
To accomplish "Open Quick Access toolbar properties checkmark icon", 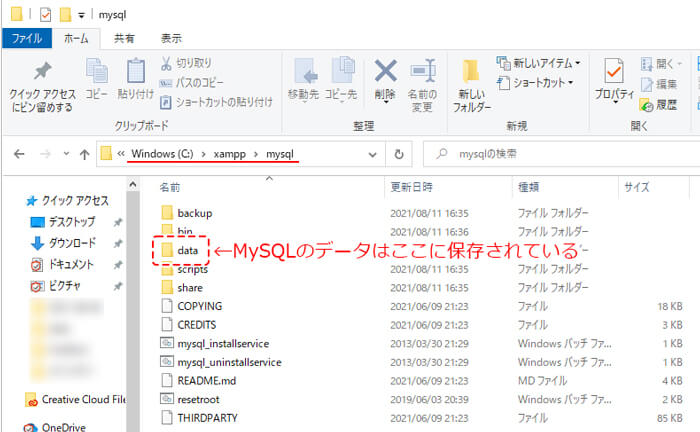I will click(x=45, y=15).
